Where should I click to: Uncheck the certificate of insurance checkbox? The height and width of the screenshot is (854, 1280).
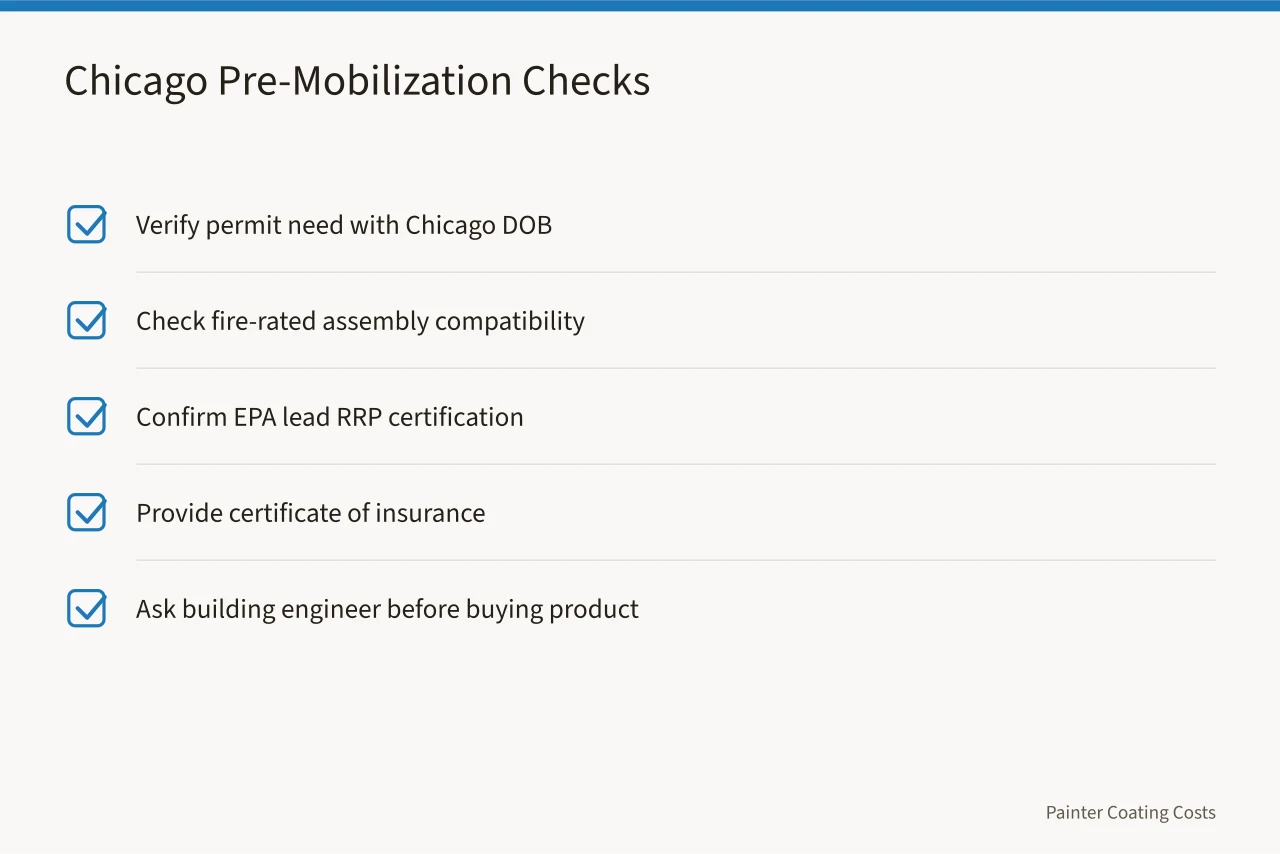87,512
